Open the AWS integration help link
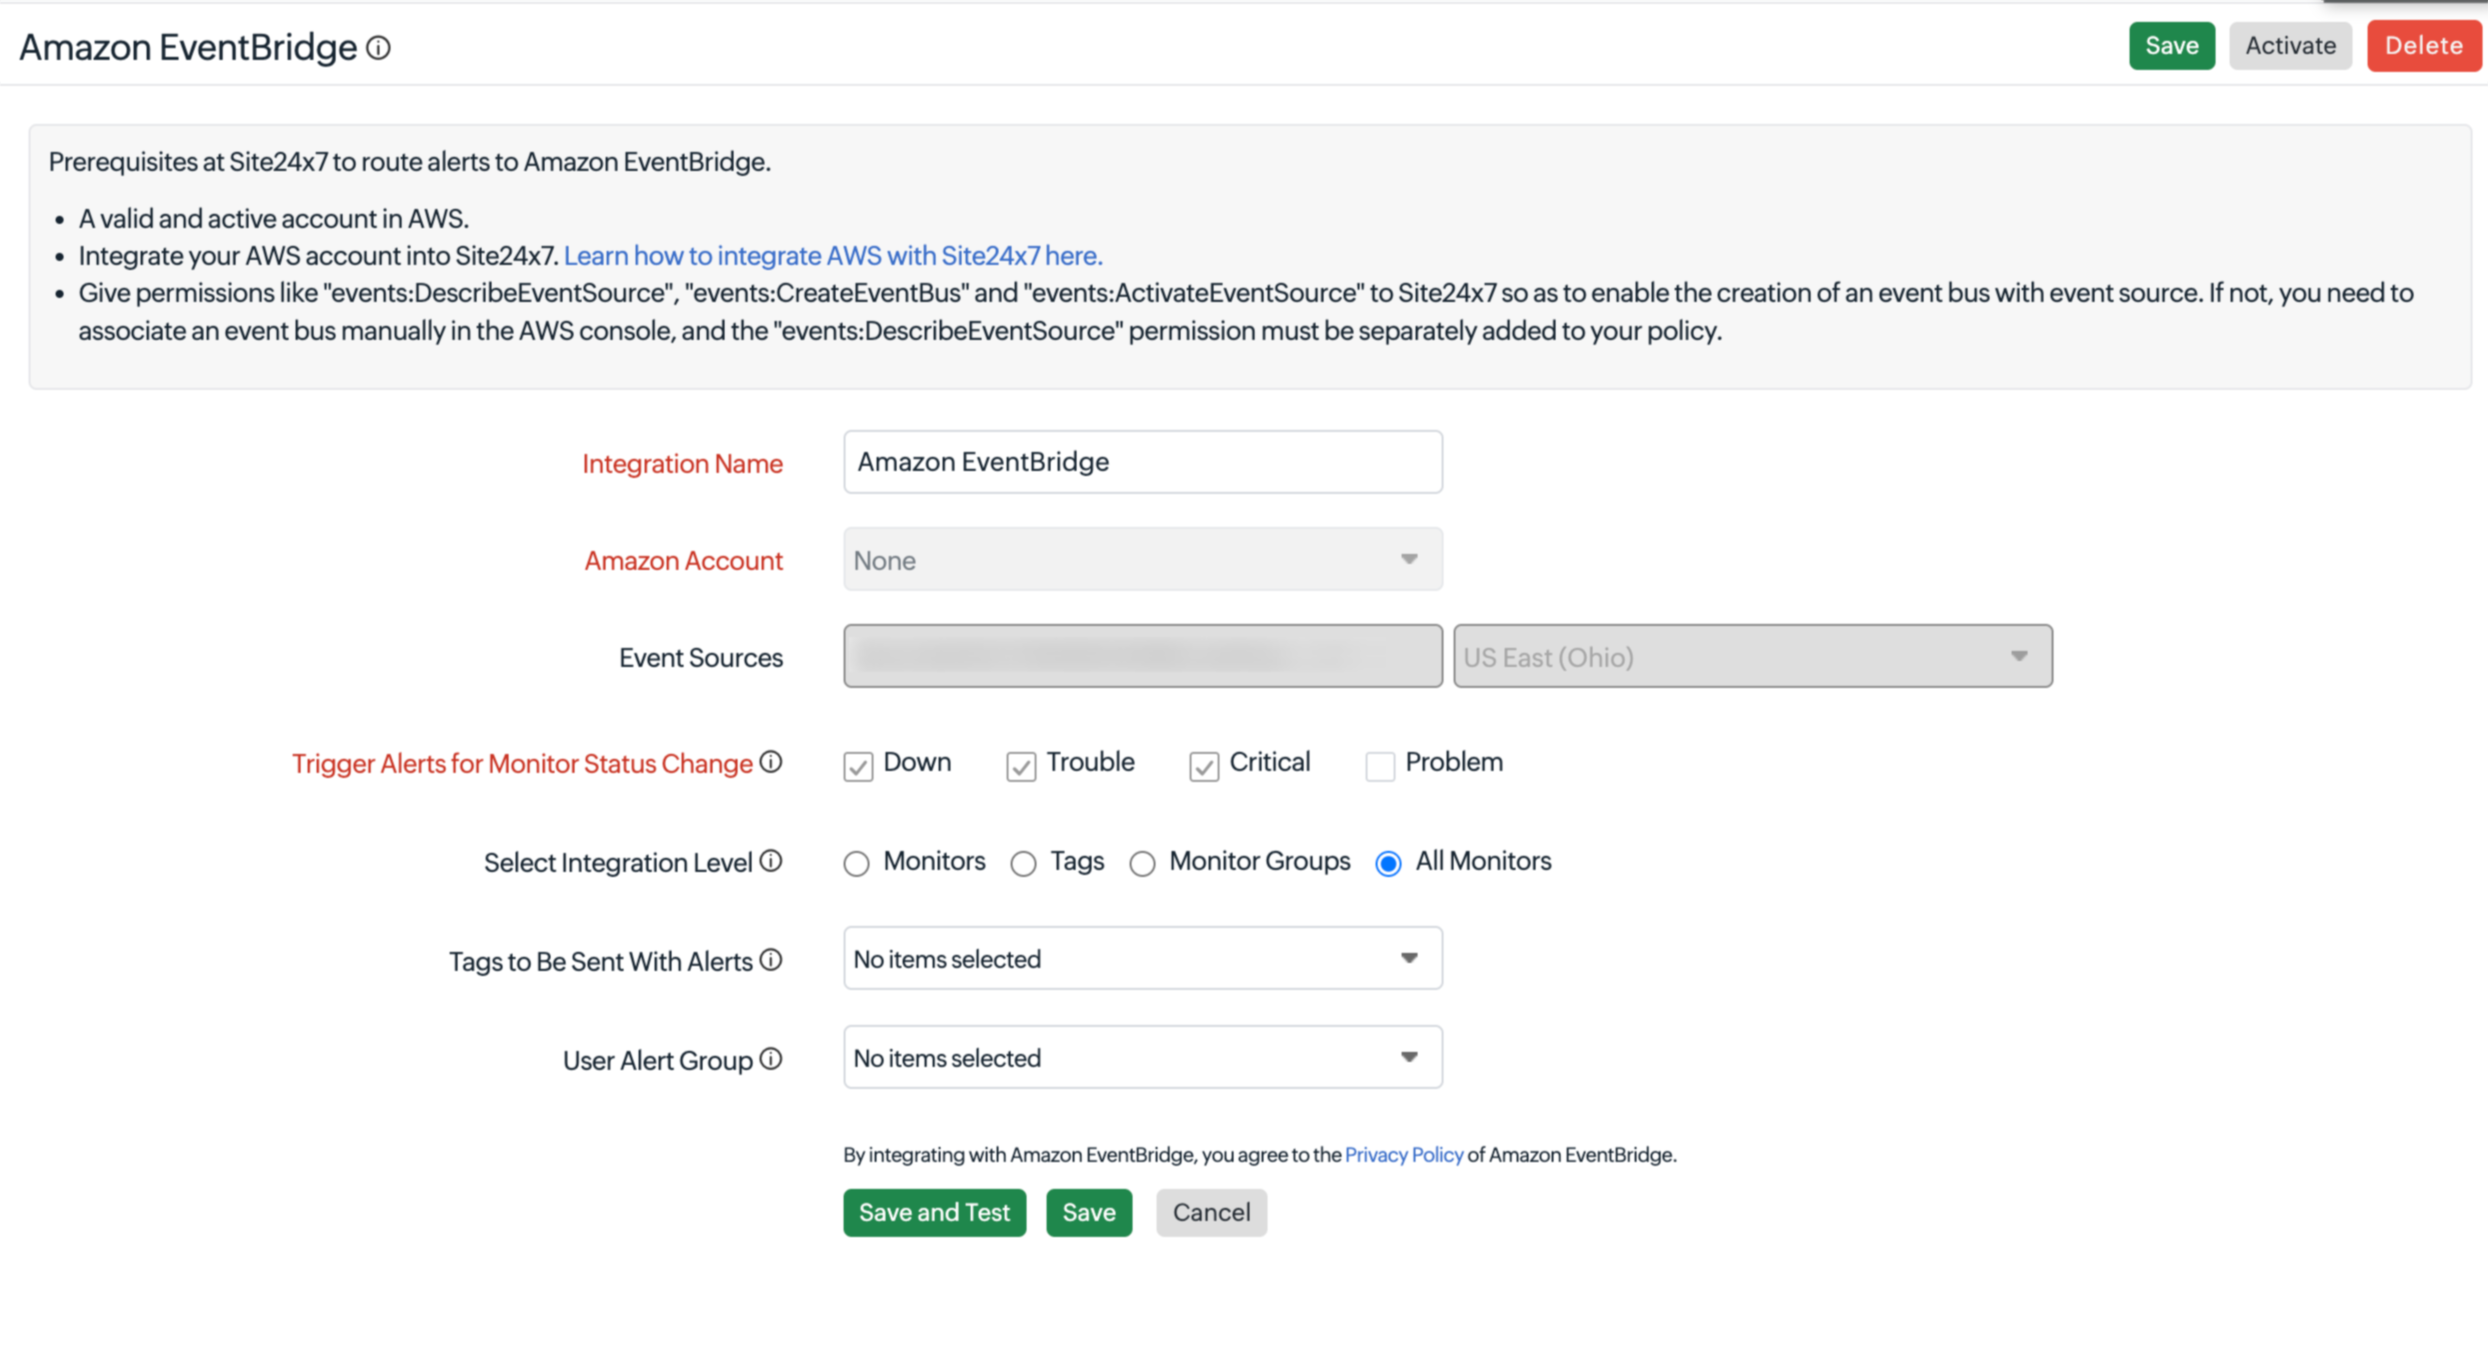 pyautogui.click(x=833, y=256)
